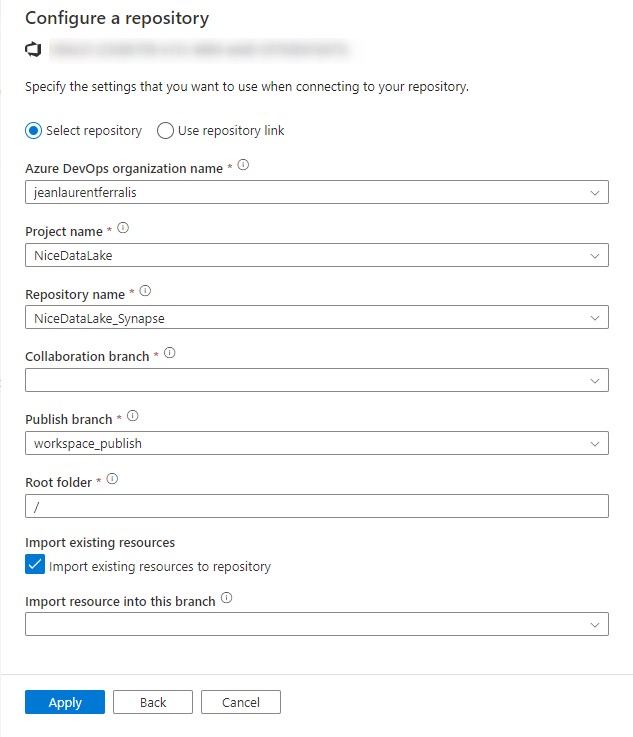Image resolution: width=633 pixels, height=737 pixels.
Task: Open the organization name dropdown jeanlaurentferralis
Action: point(317,192)
